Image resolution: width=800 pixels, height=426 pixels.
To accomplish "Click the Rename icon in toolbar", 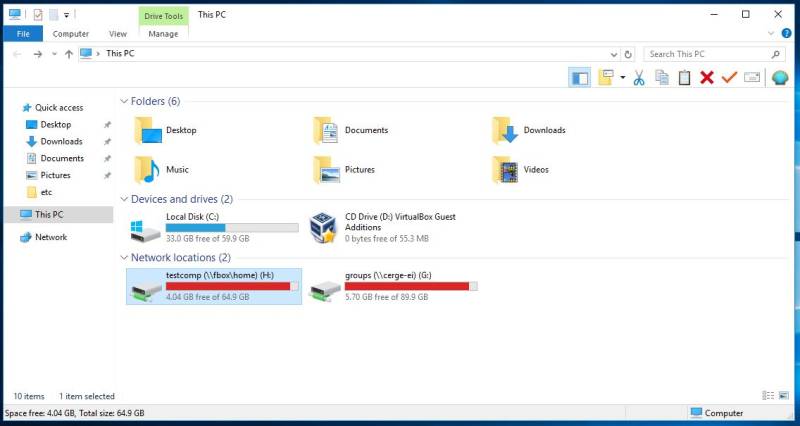I will click(x=752, y=78).
